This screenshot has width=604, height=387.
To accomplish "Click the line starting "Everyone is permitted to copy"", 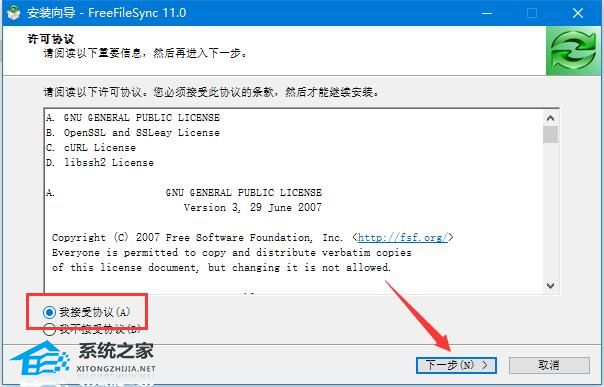I will coord(232,253).
